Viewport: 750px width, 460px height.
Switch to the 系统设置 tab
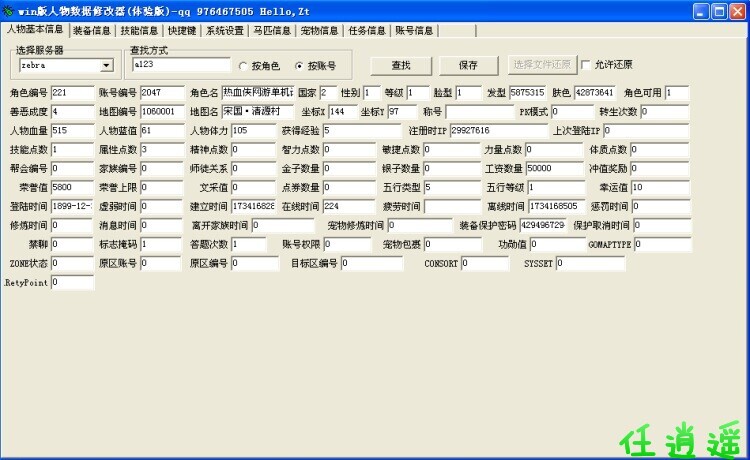click(x=224, y=31)
